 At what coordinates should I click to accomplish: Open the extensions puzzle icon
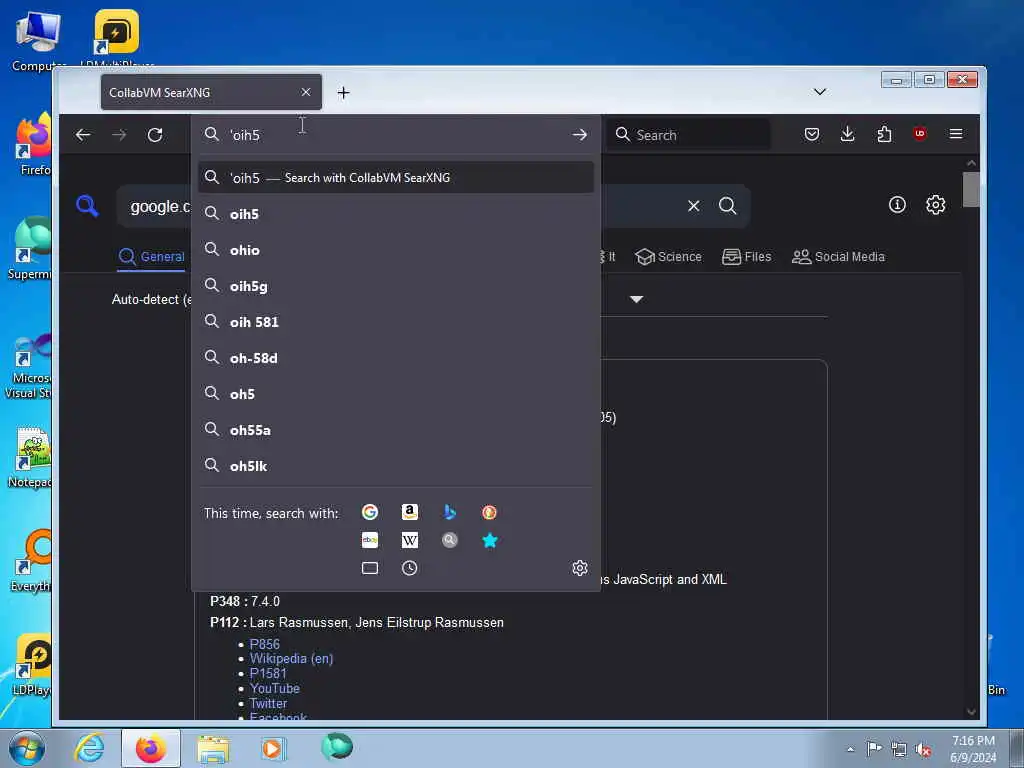pyautogui.click(x=884, y=135)
